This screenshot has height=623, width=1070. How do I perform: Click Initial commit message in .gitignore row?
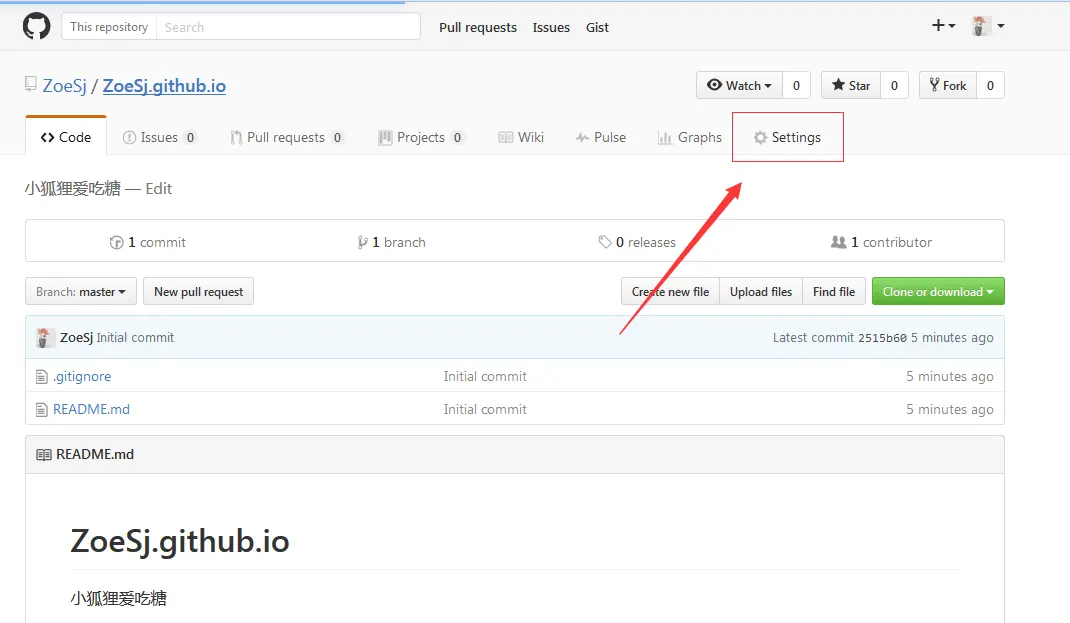(x=485, y=377)
